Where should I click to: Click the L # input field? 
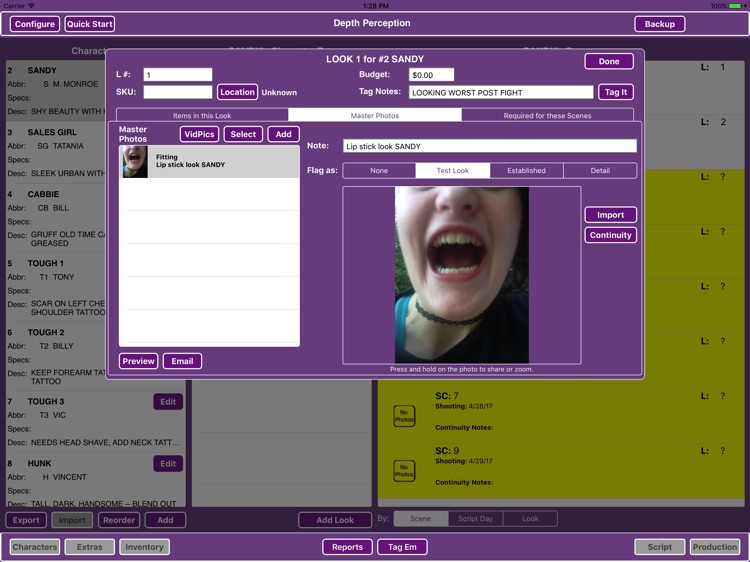(x=177, y=75)
